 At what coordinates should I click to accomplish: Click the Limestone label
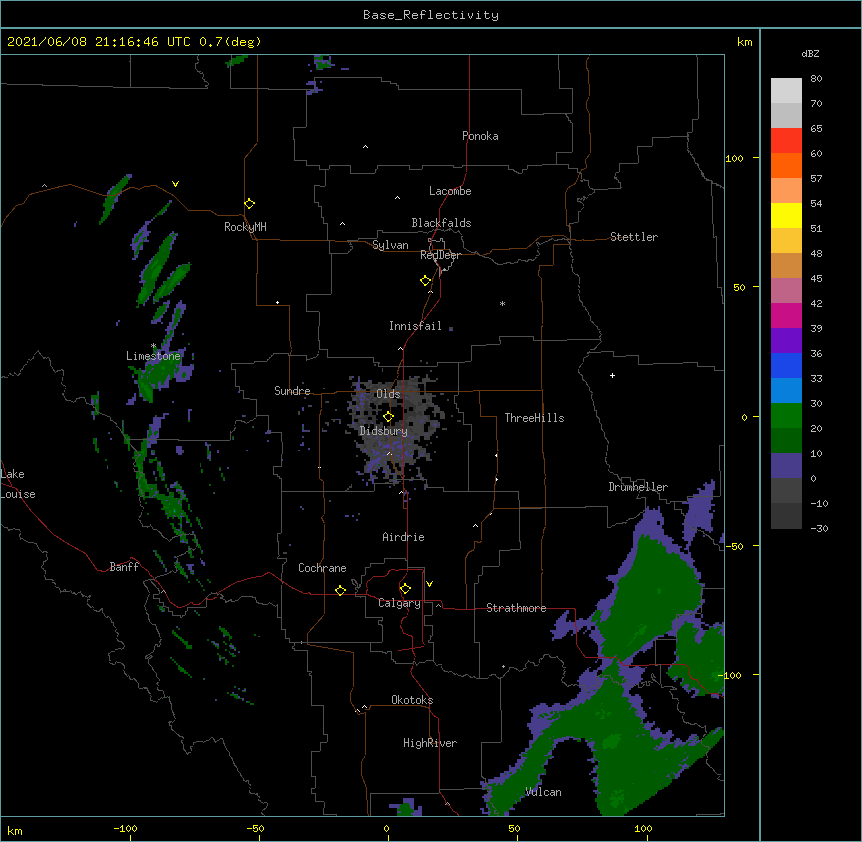point(153,356)
